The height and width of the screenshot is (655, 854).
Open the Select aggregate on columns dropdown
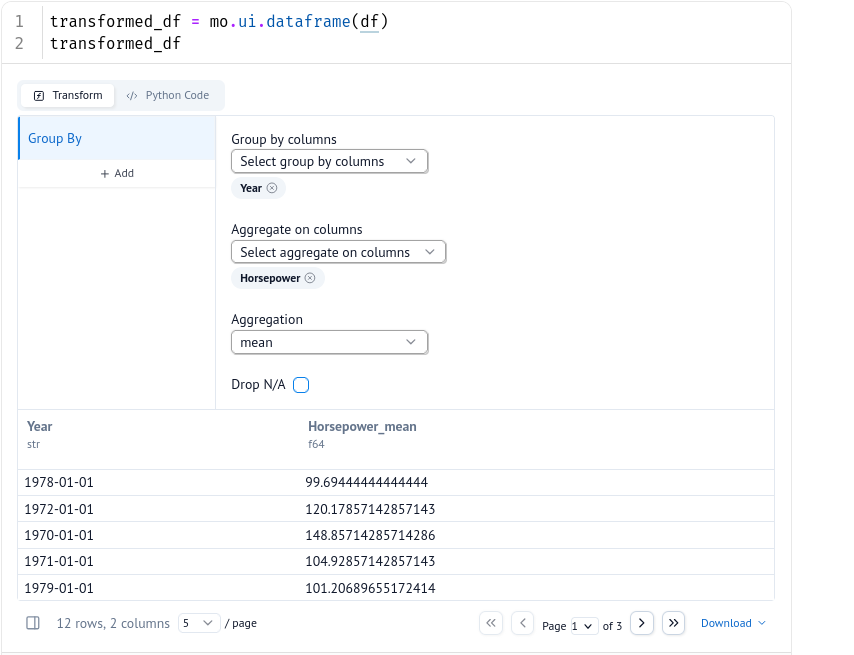338,252
